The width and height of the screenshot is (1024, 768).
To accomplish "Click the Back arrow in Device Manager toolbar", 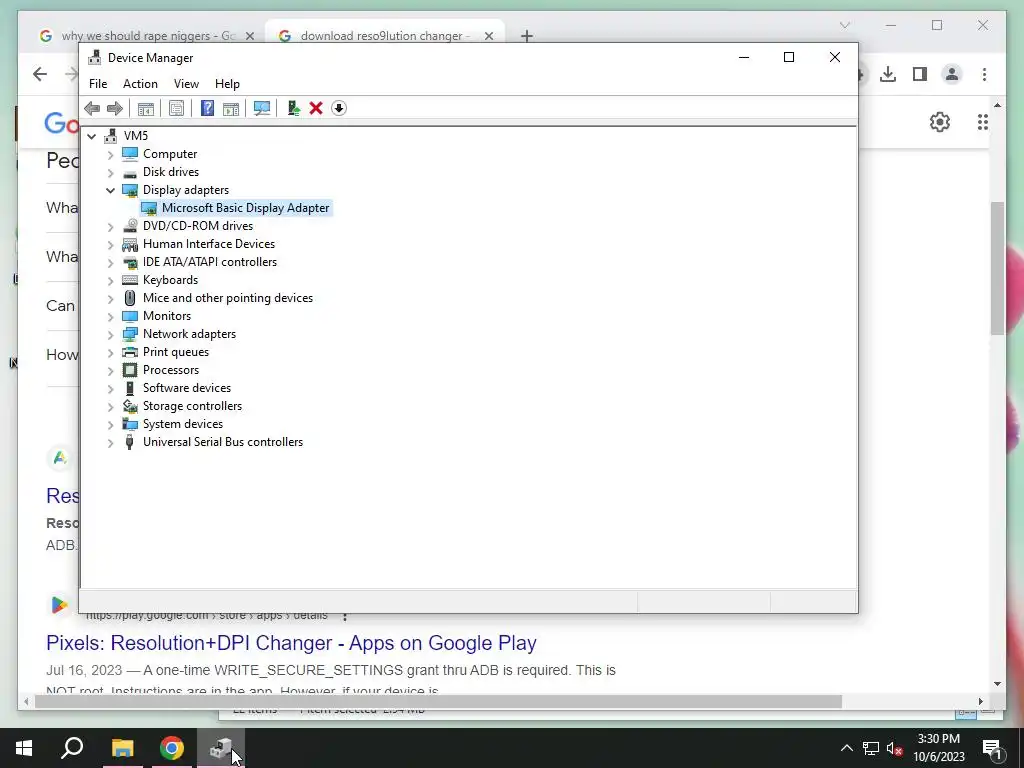I will pyautogui.click(x=92, y=108).
